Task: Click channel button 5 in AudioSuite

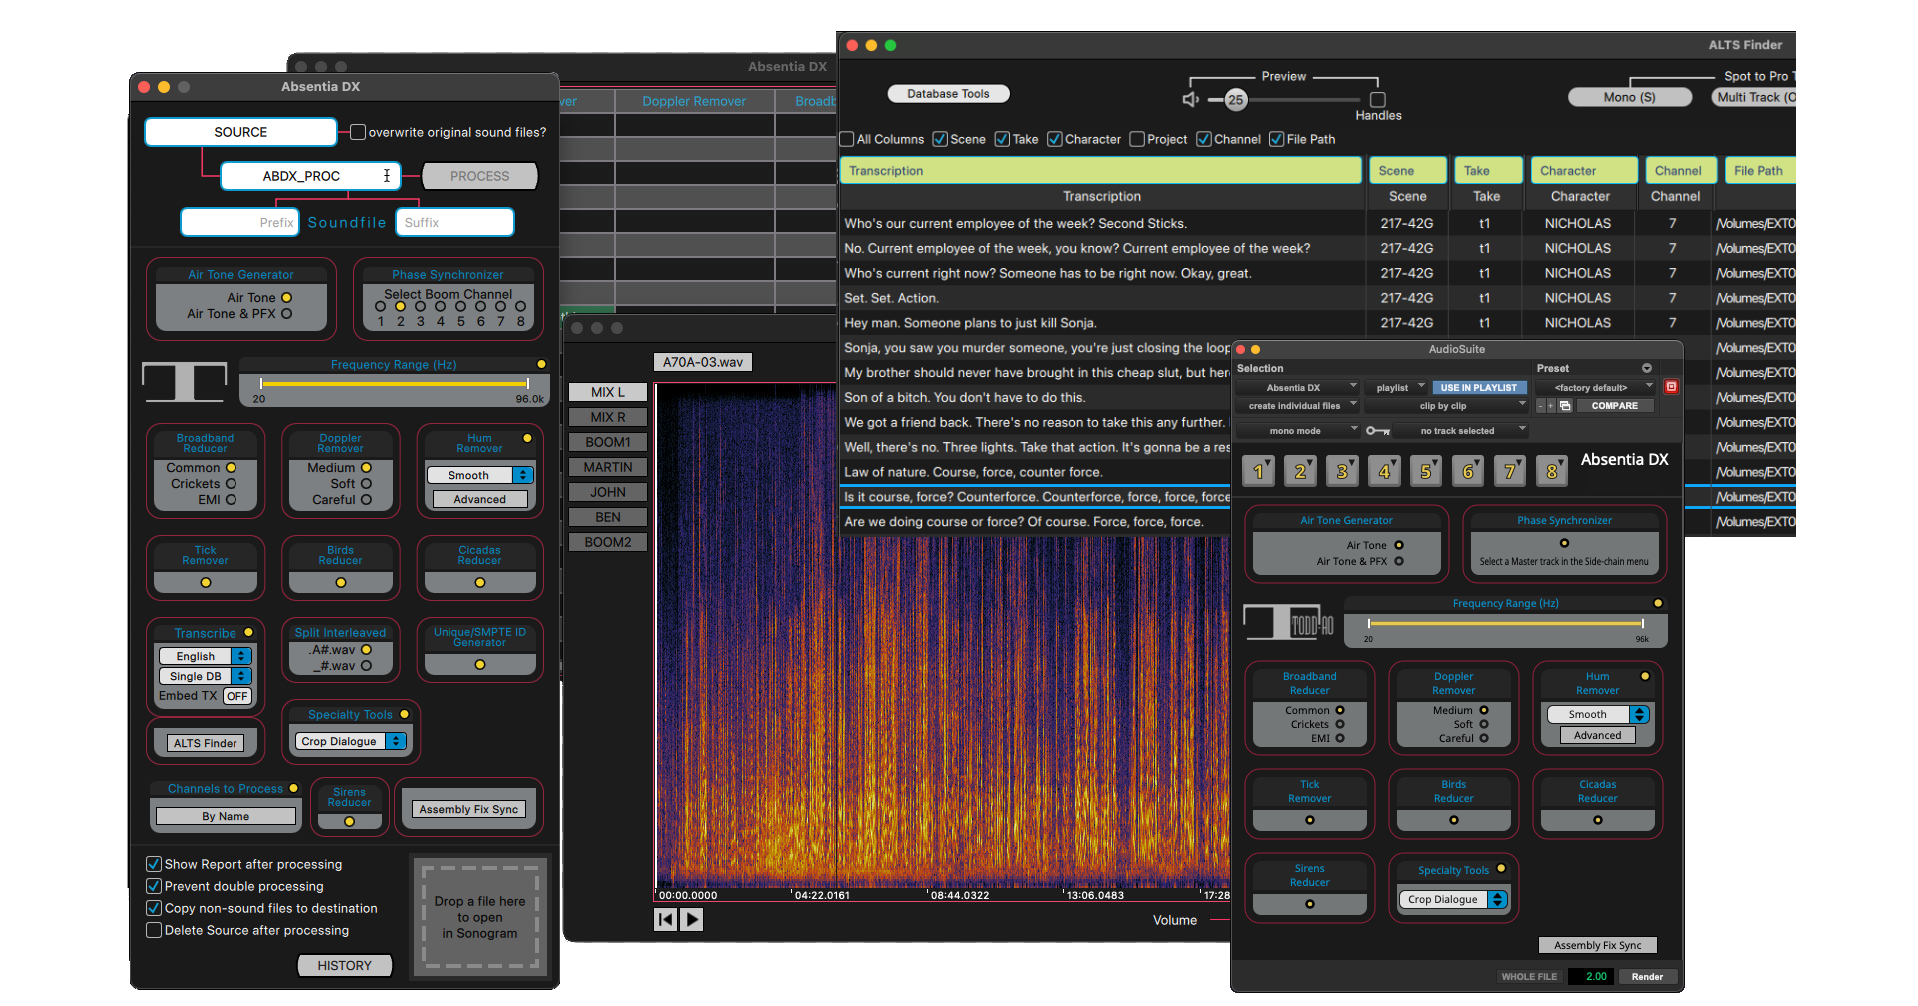Action: point(1426,470)
